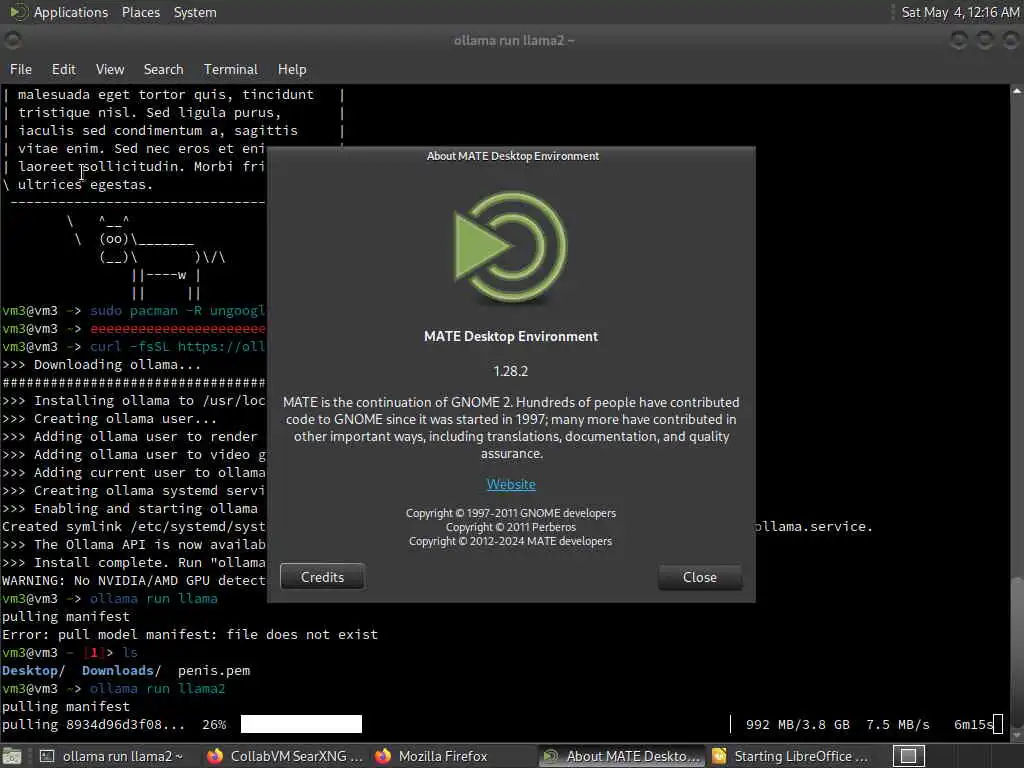Click the download progress bar at 26%
Screen dimensions: 1024x768
pos(301,724)
